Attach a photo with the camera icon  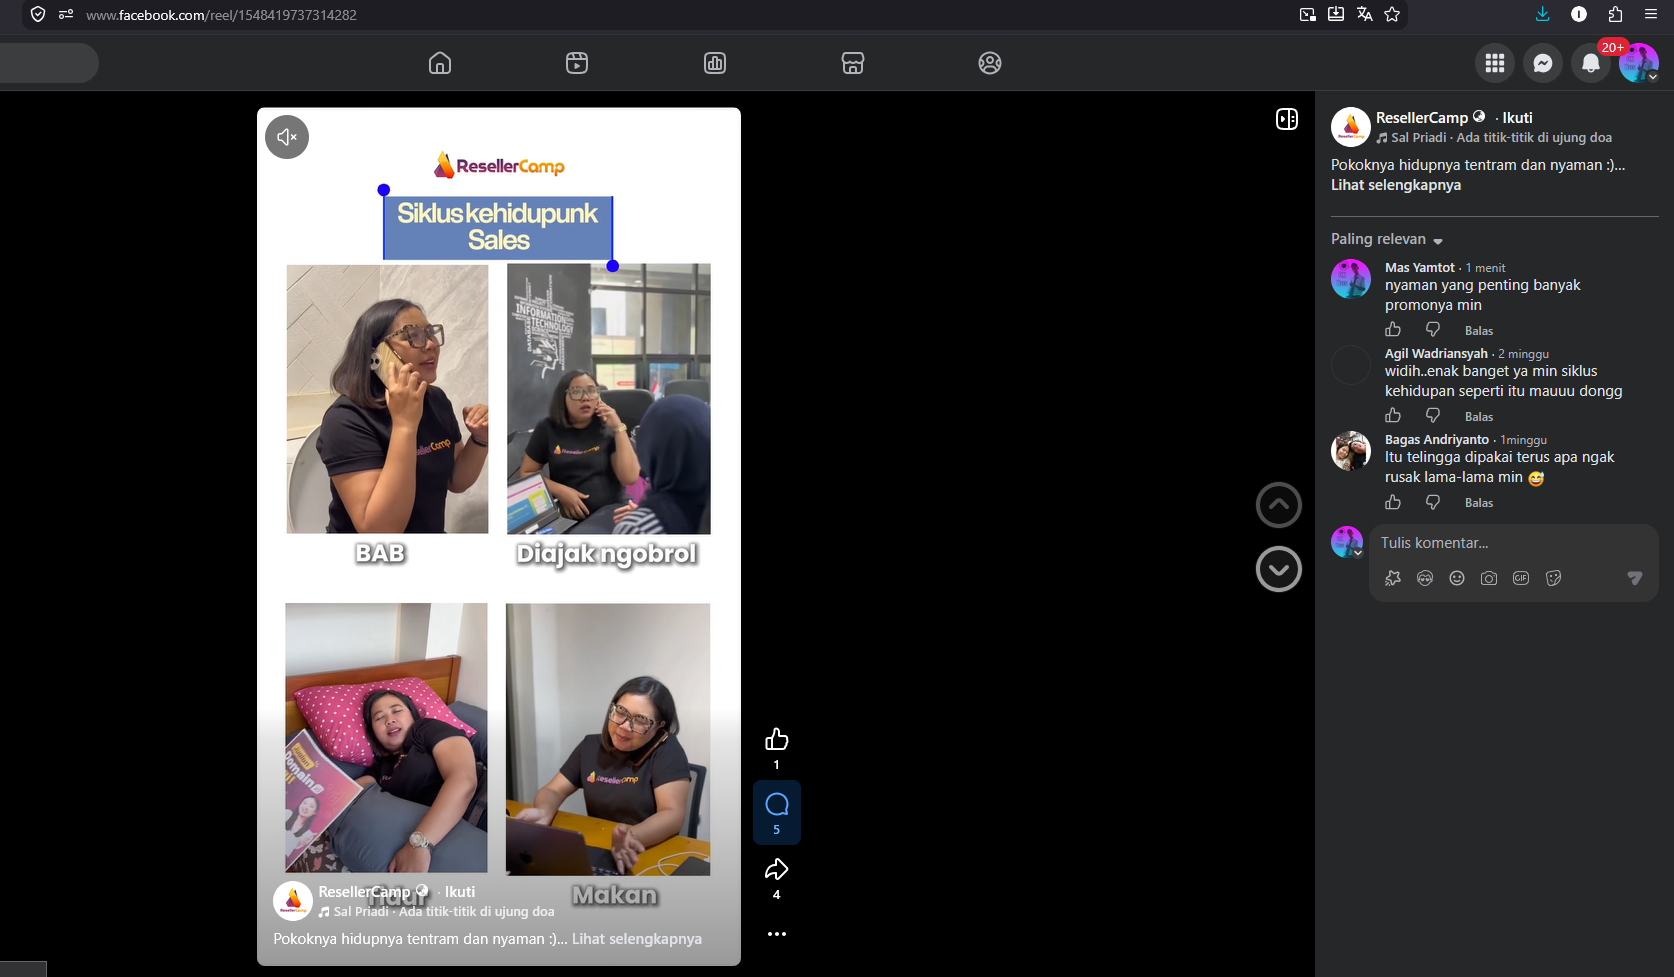(x=1489, y=578)
